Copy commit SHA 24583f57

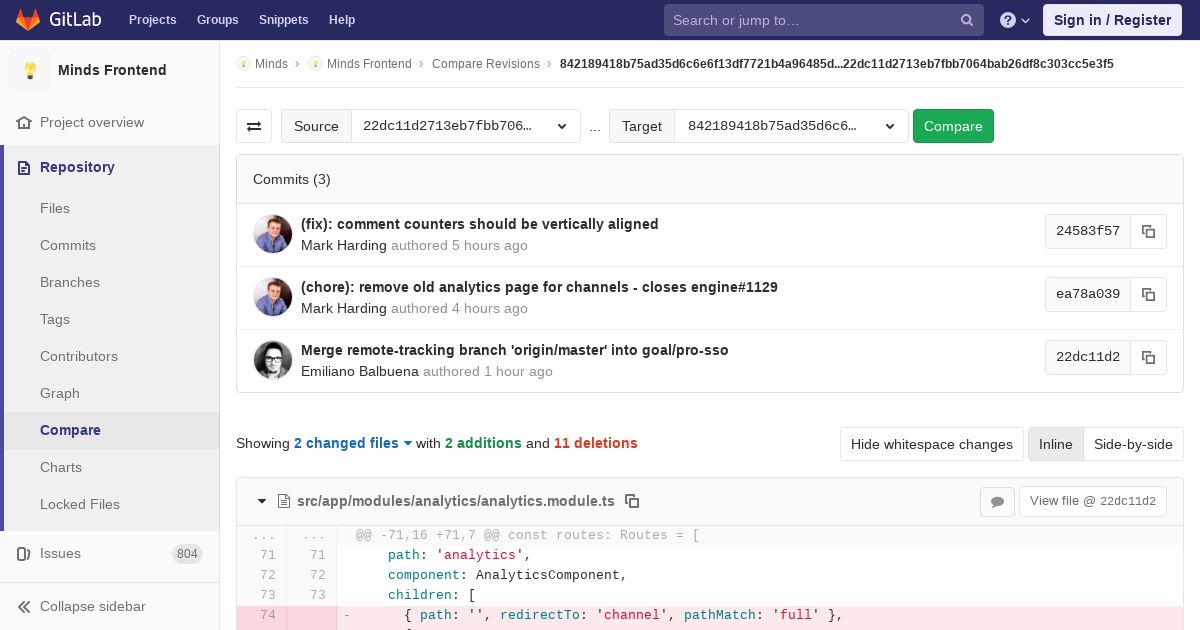pos(1148,231)
